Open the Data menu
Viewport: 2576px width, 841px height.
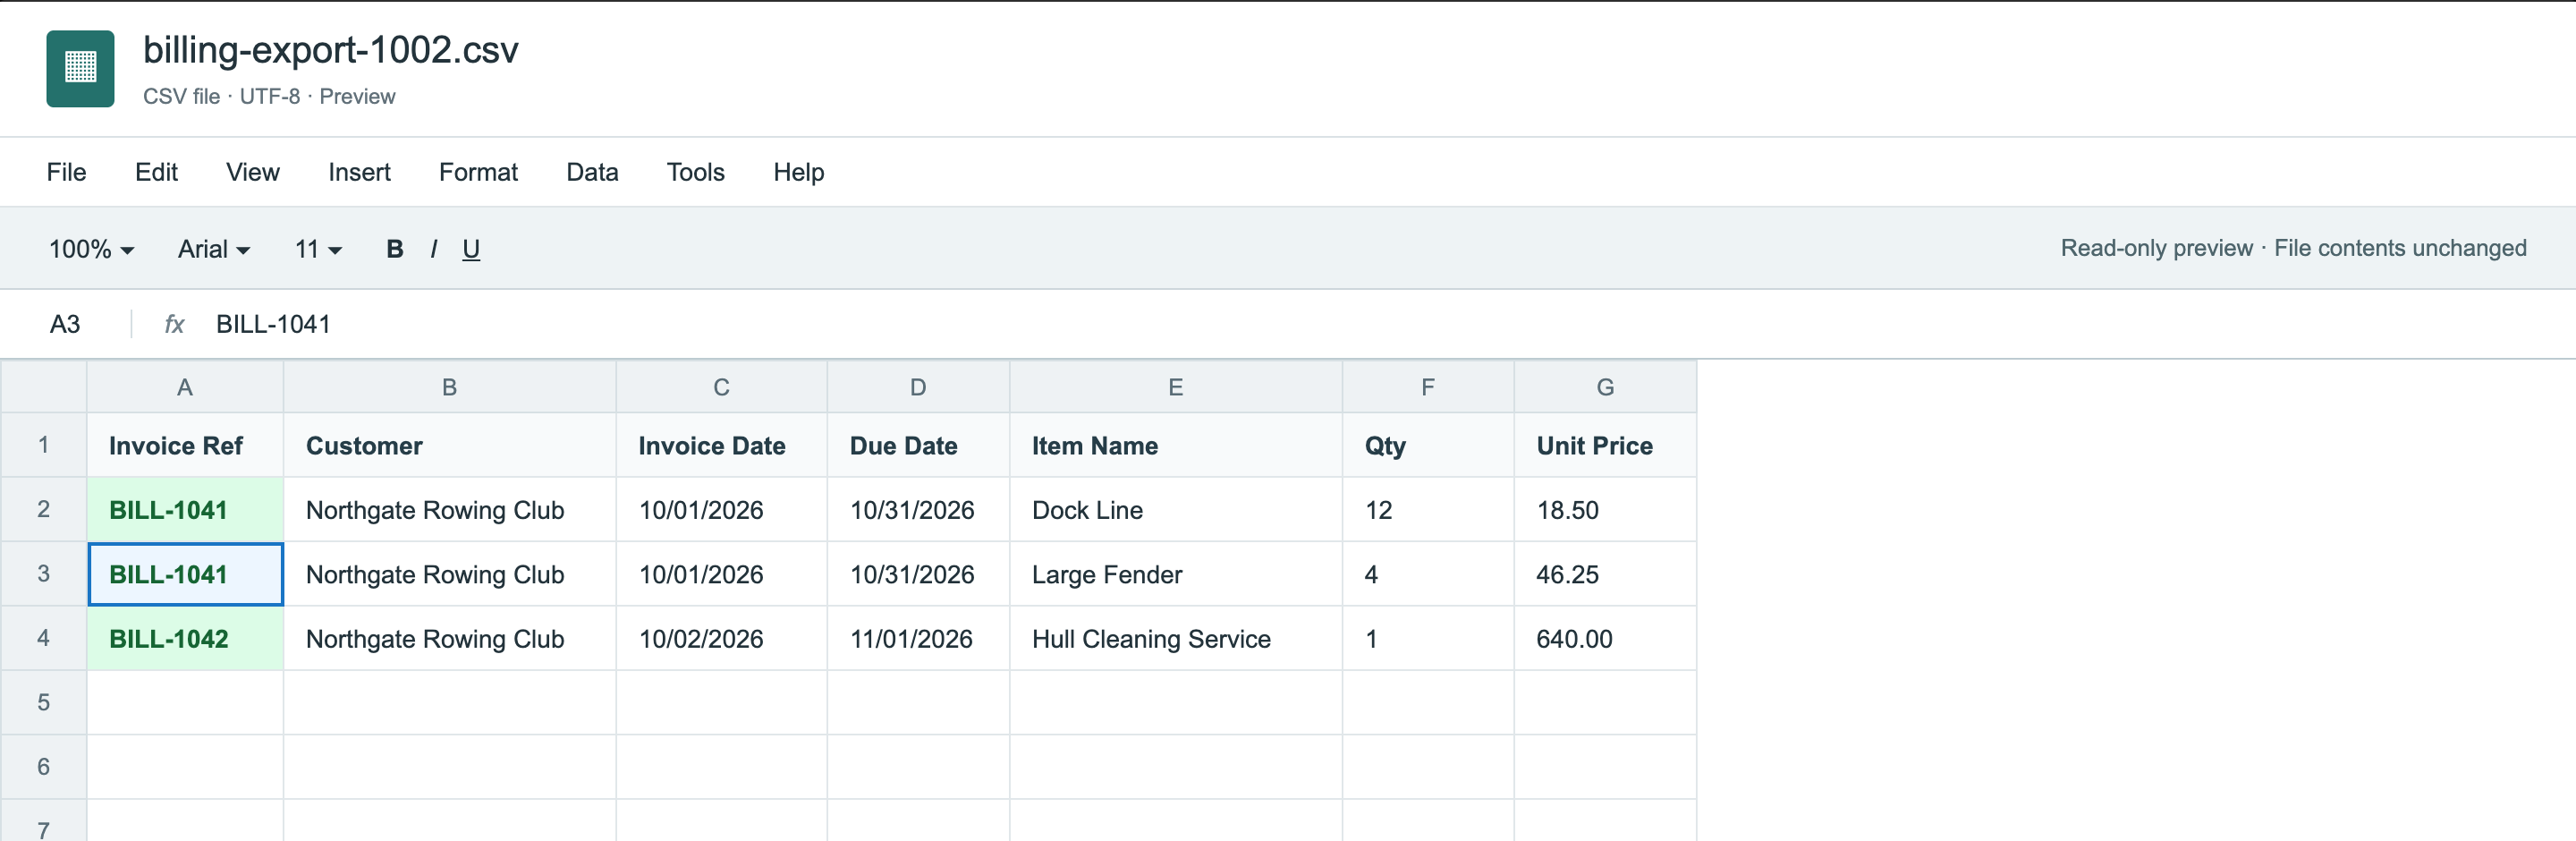pyautogui.click(x=592, y=172)
